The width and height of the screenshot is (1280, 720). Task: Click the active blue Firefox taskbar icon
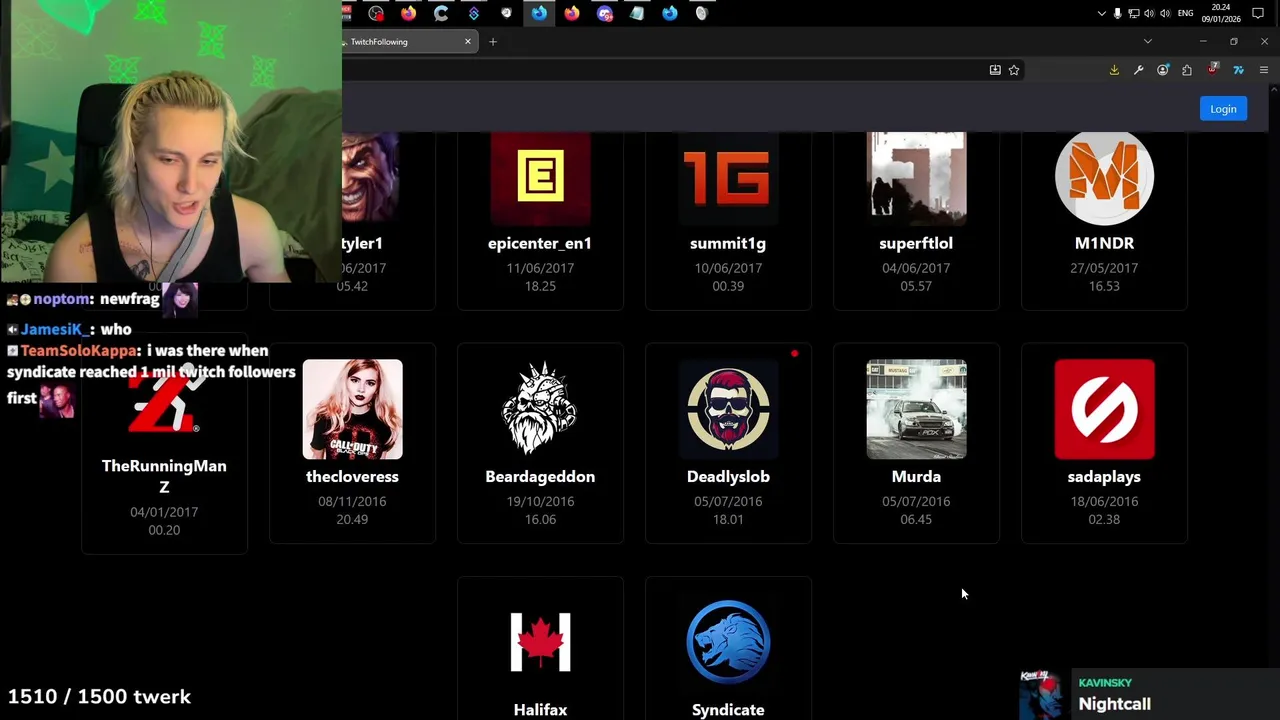pos(539,13)
